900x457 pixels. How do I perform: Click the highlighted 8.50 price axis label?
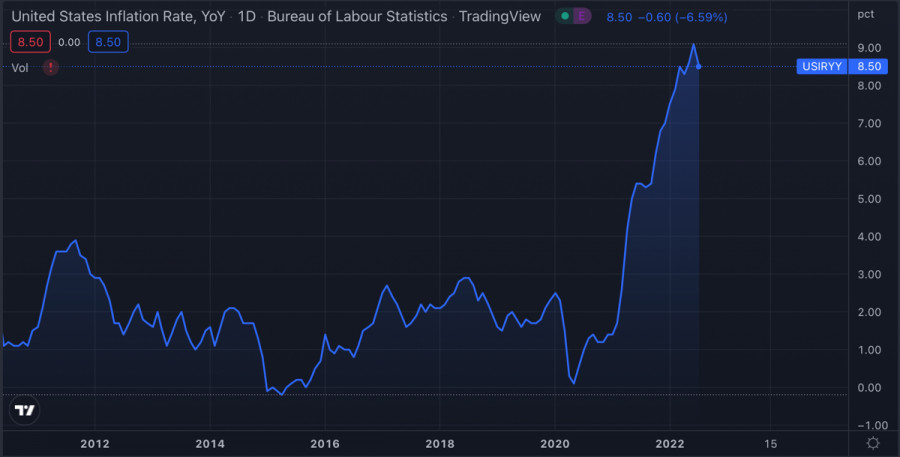click(x=868, y=67)
